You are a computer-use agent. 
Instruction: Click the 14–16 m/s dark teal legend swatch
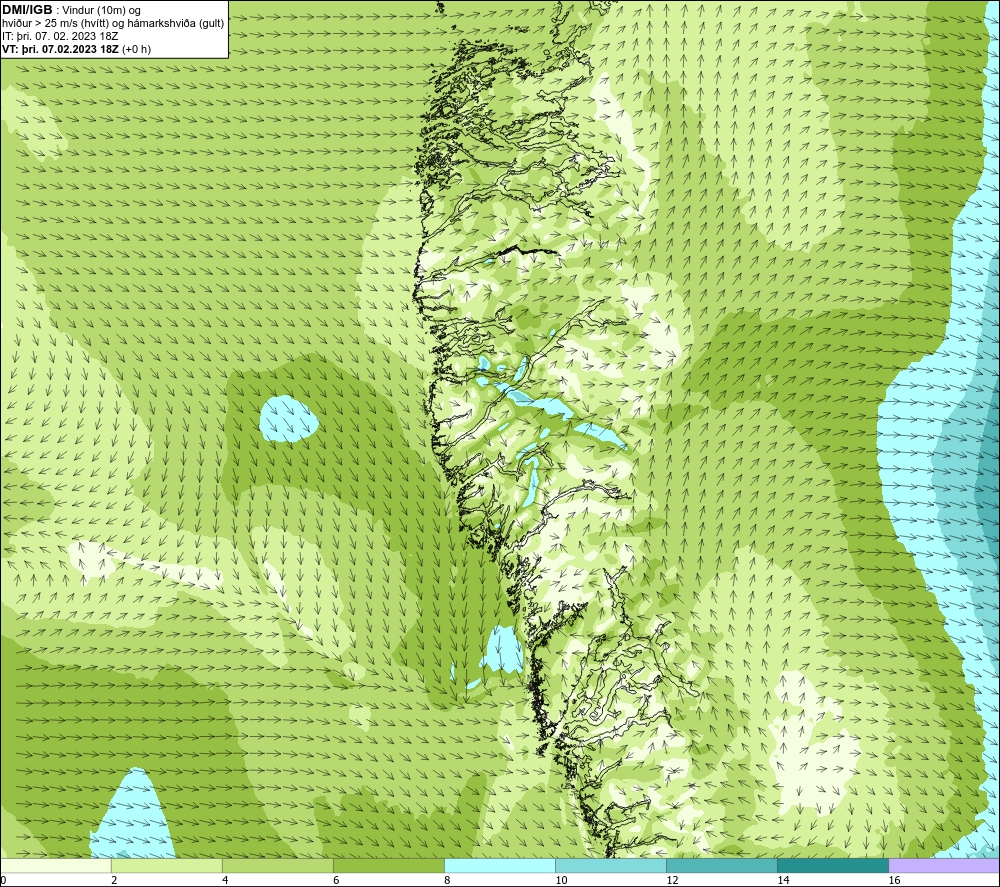tap(832, 865)
